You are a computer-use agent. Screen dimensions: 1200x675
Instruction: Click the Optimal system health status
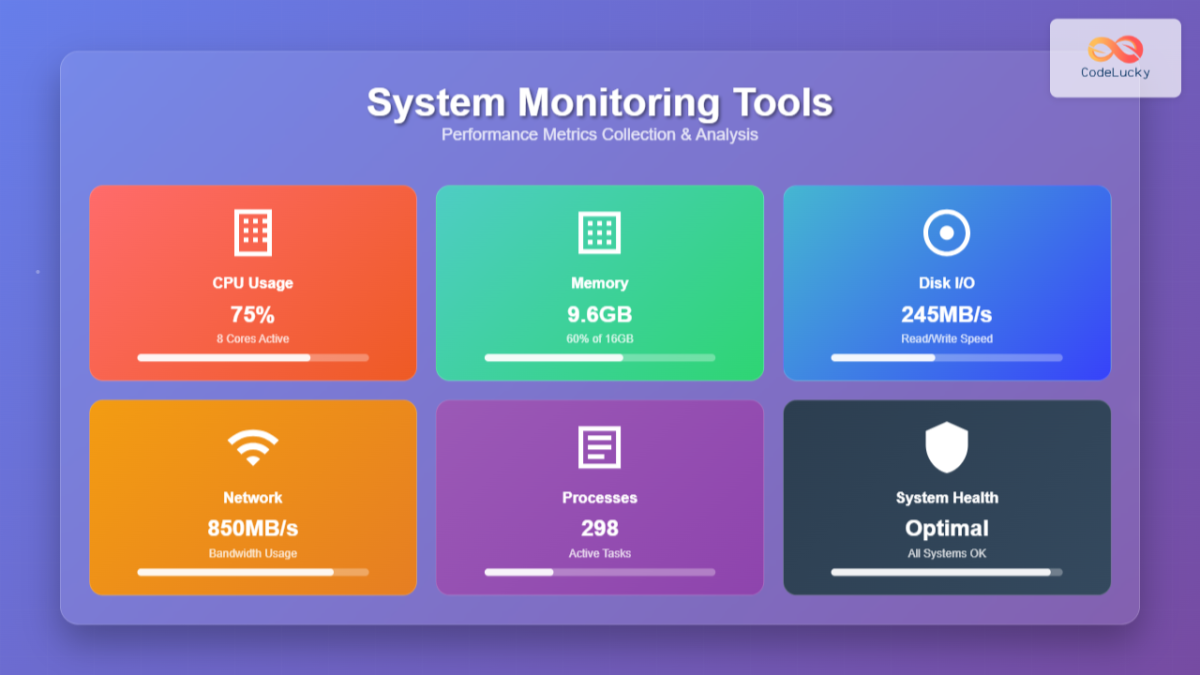coord(947,528)
